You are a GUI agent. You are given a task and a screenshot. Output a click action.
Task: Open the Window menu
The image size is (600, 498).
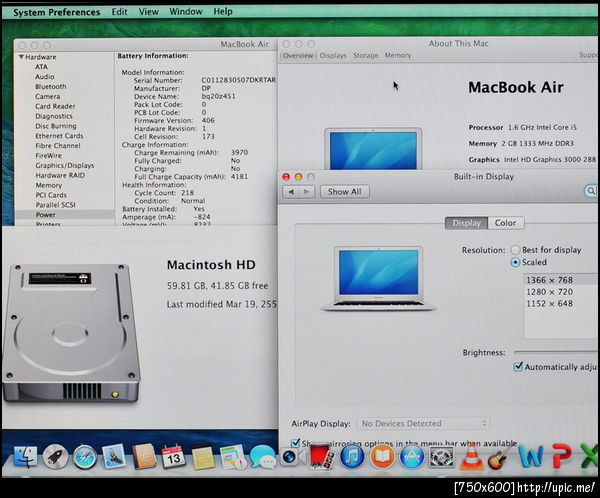click(186, 11)
